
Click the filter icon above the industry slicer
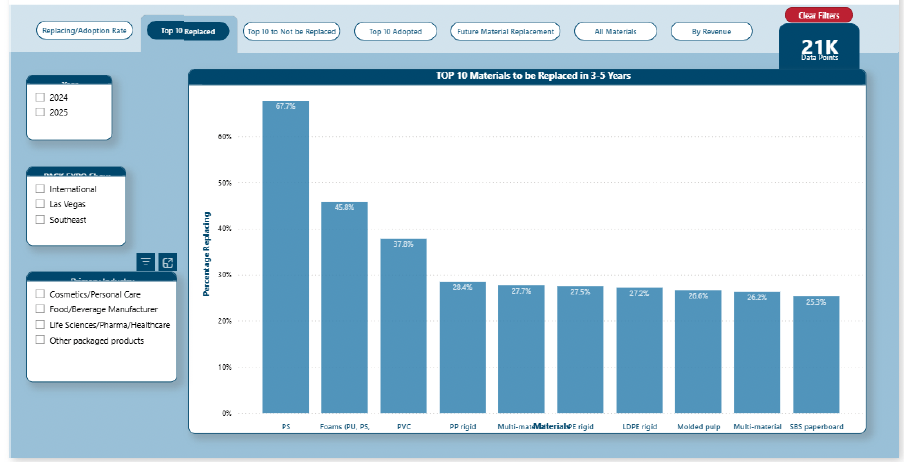(146, 262)
